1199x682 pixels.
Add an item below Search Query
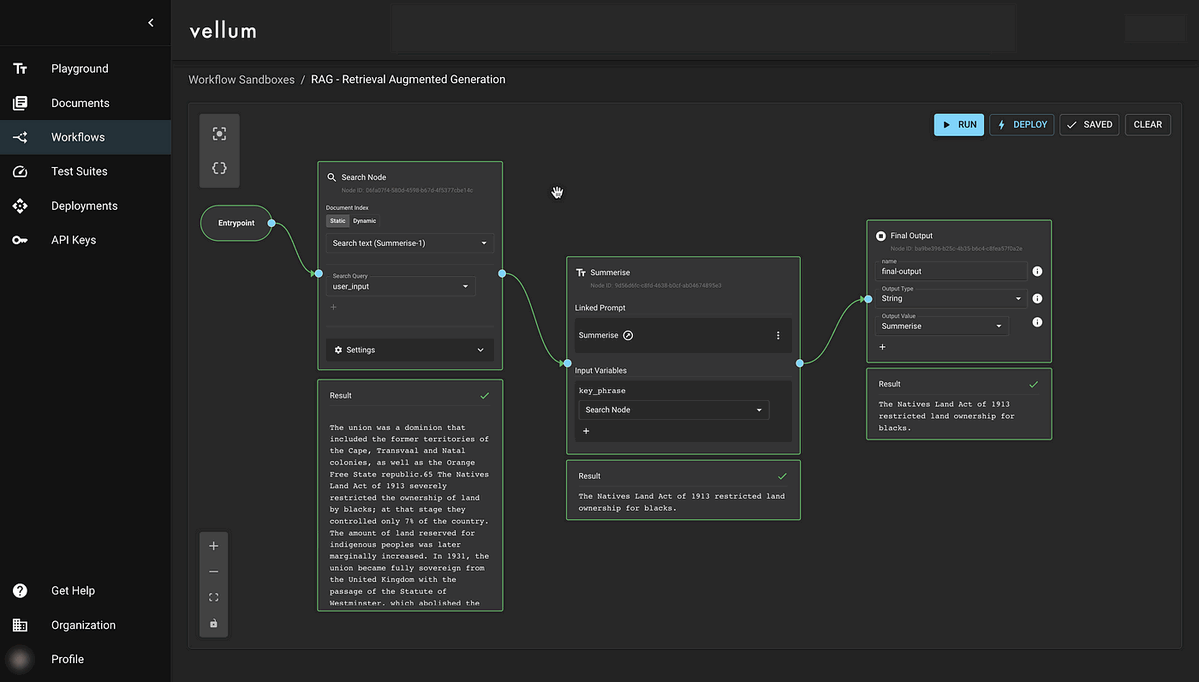tap(333, 307)
